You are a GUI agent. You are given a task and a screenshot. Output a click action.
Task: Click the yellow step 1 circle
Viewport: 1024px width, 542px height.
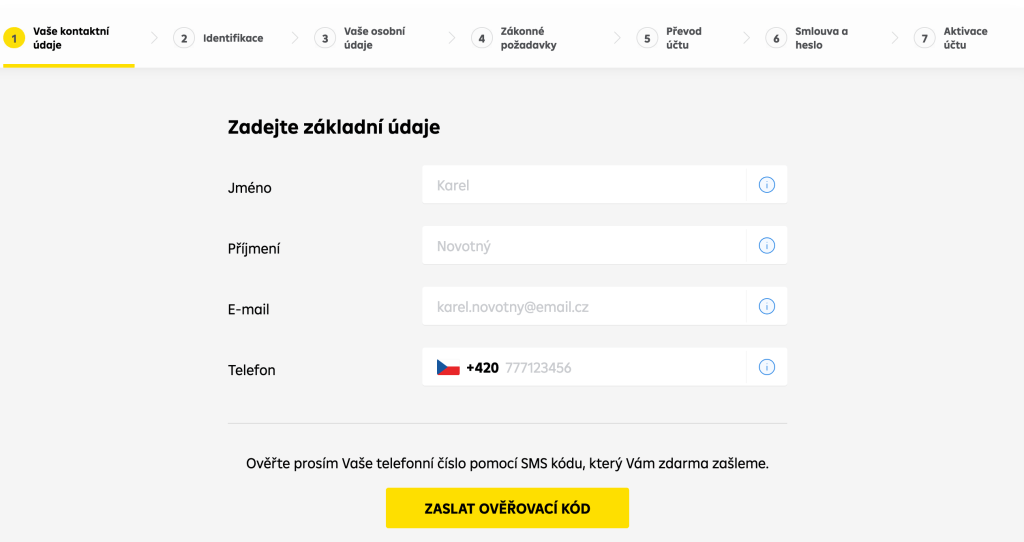tap(14, 39)
